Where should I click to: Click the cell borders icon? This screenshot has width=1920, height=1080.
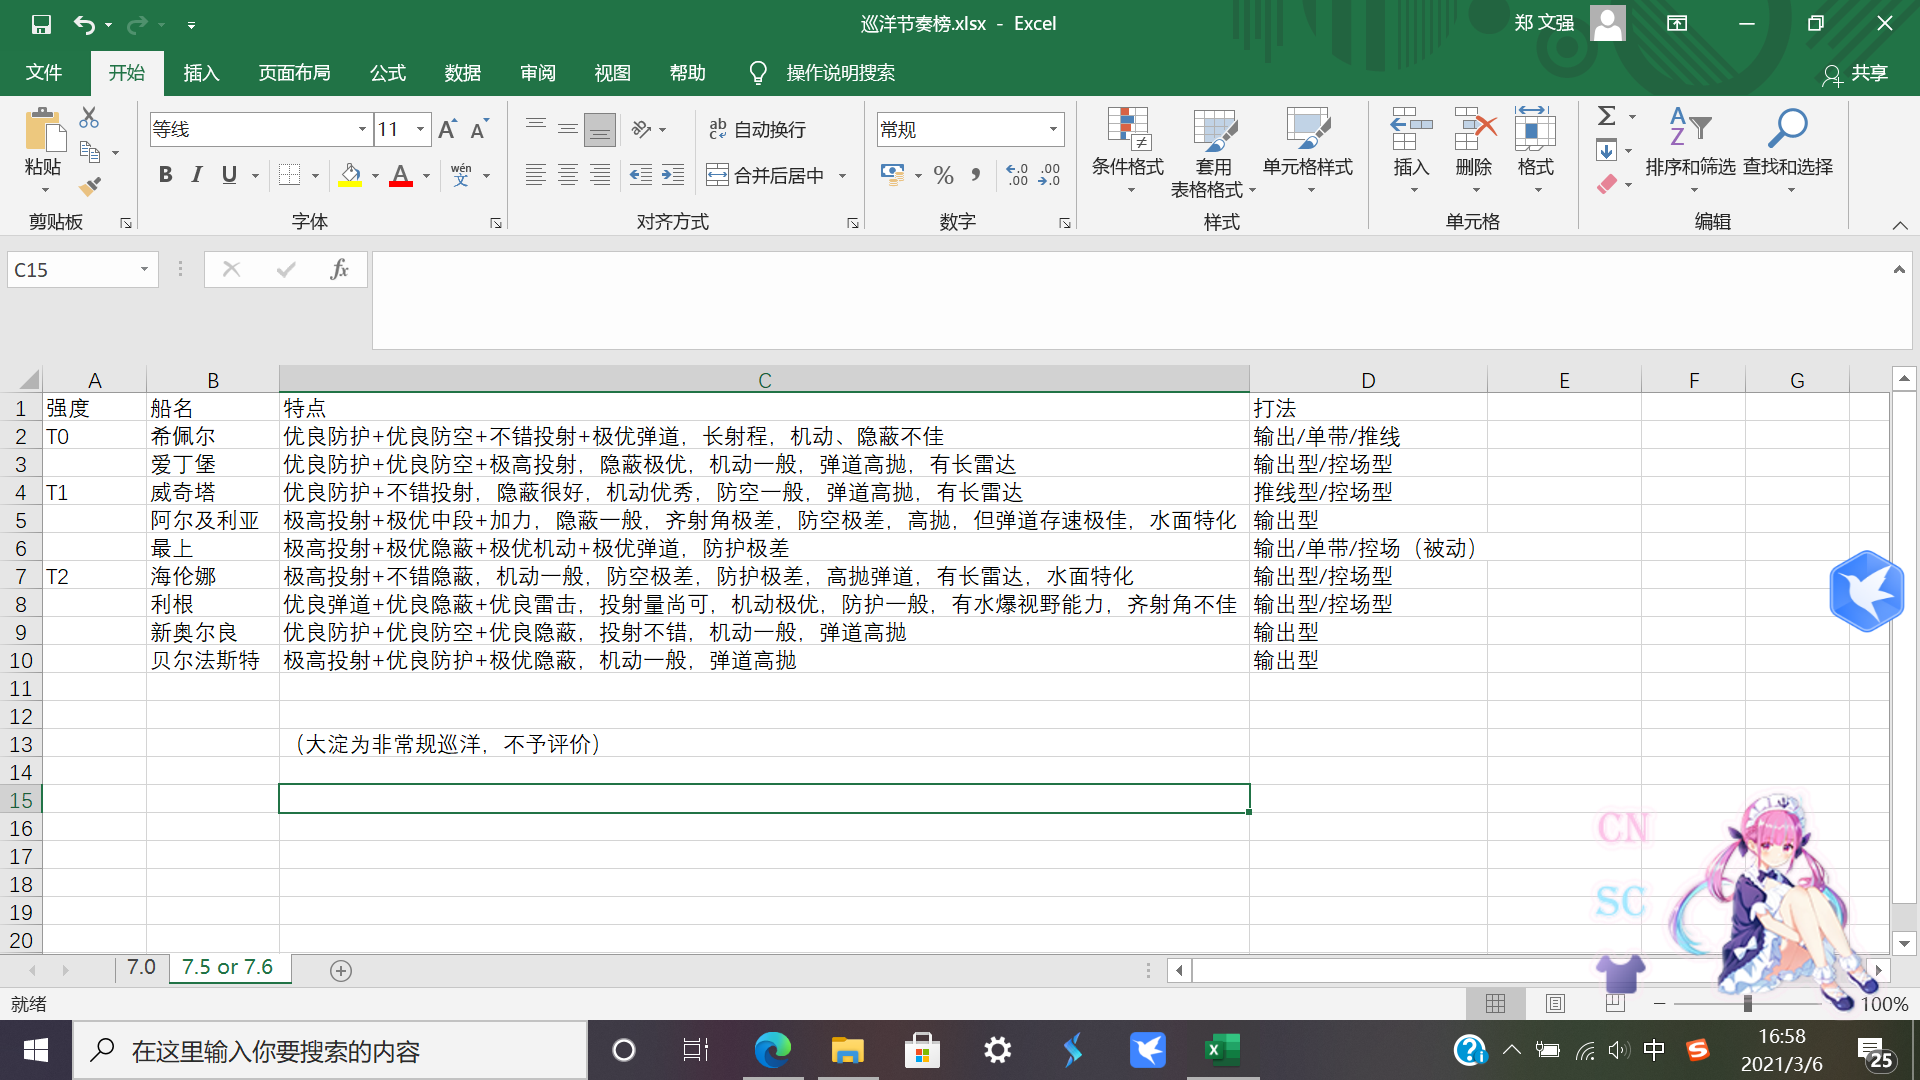[290, 175]
